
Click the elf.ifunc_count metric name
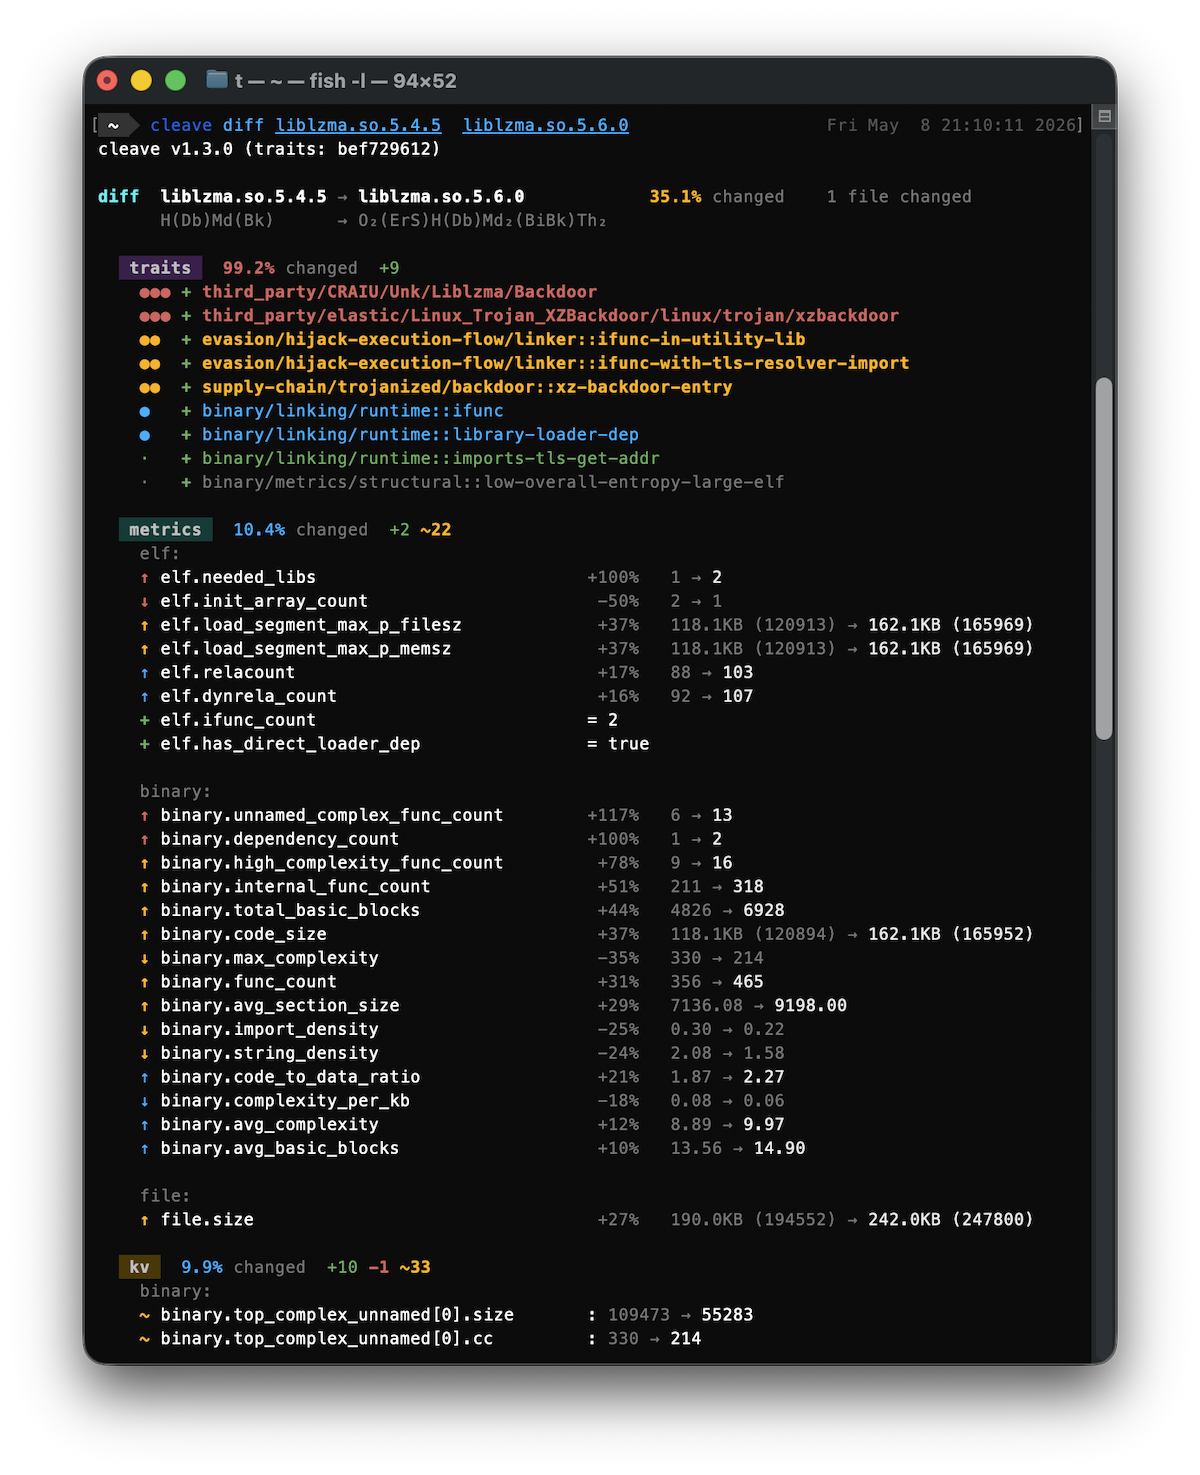[x=238, y=720]
